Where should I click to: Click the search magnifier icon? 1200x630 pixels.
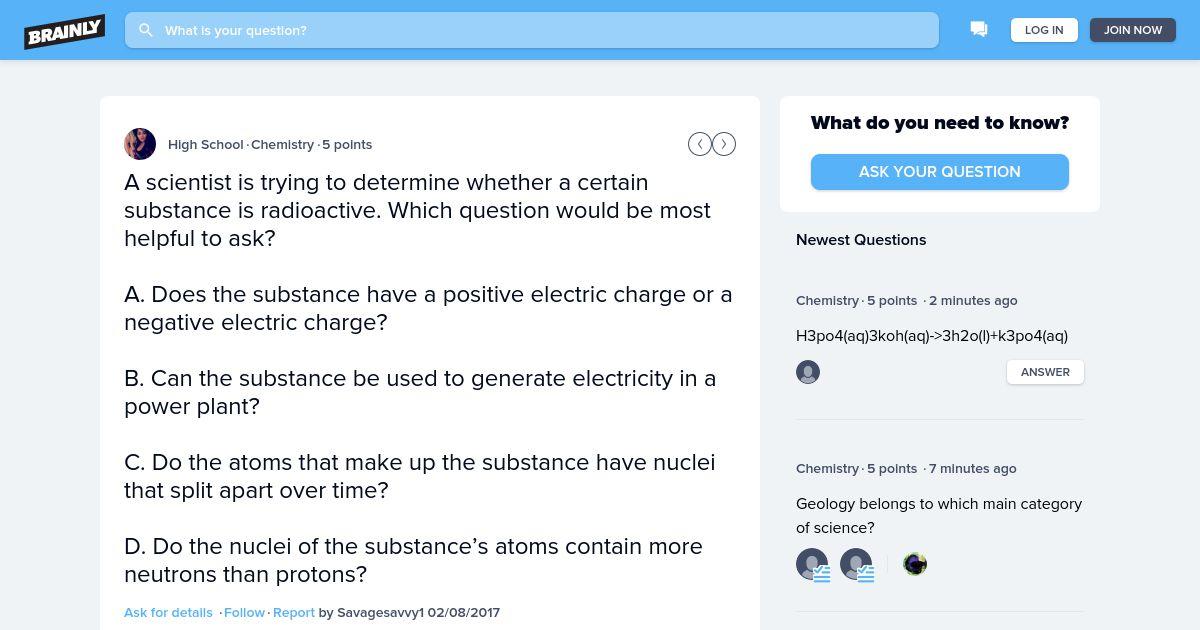(146, 30)
